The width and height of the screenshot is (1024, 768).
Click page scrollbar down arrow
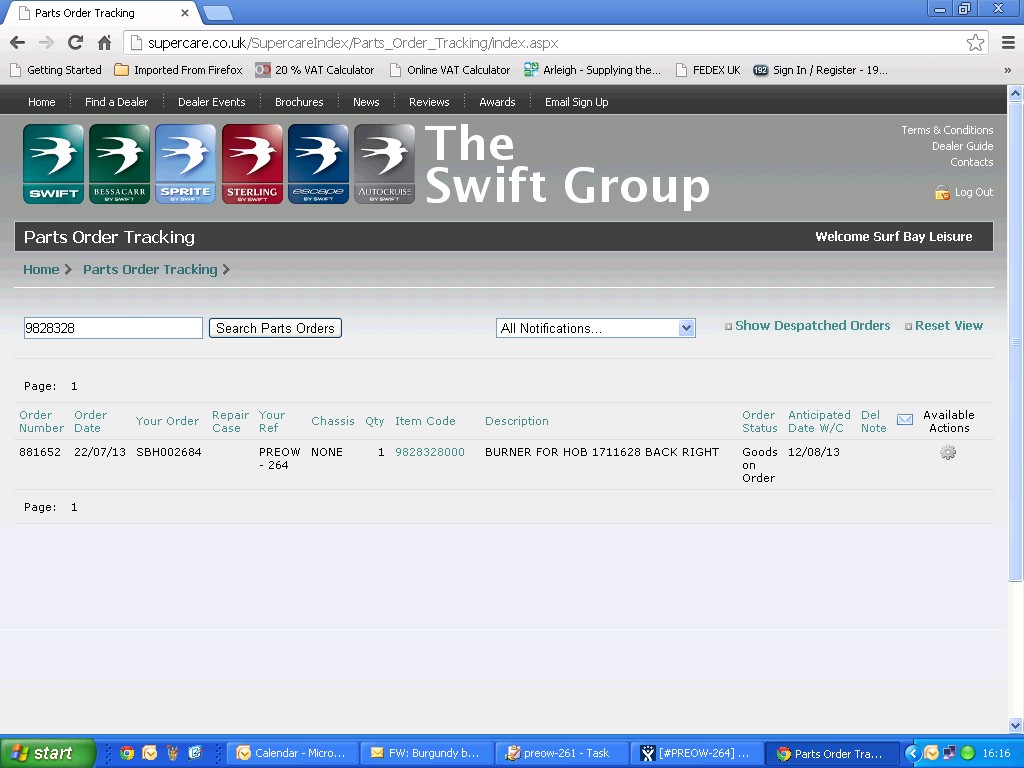pos(1016,725)
